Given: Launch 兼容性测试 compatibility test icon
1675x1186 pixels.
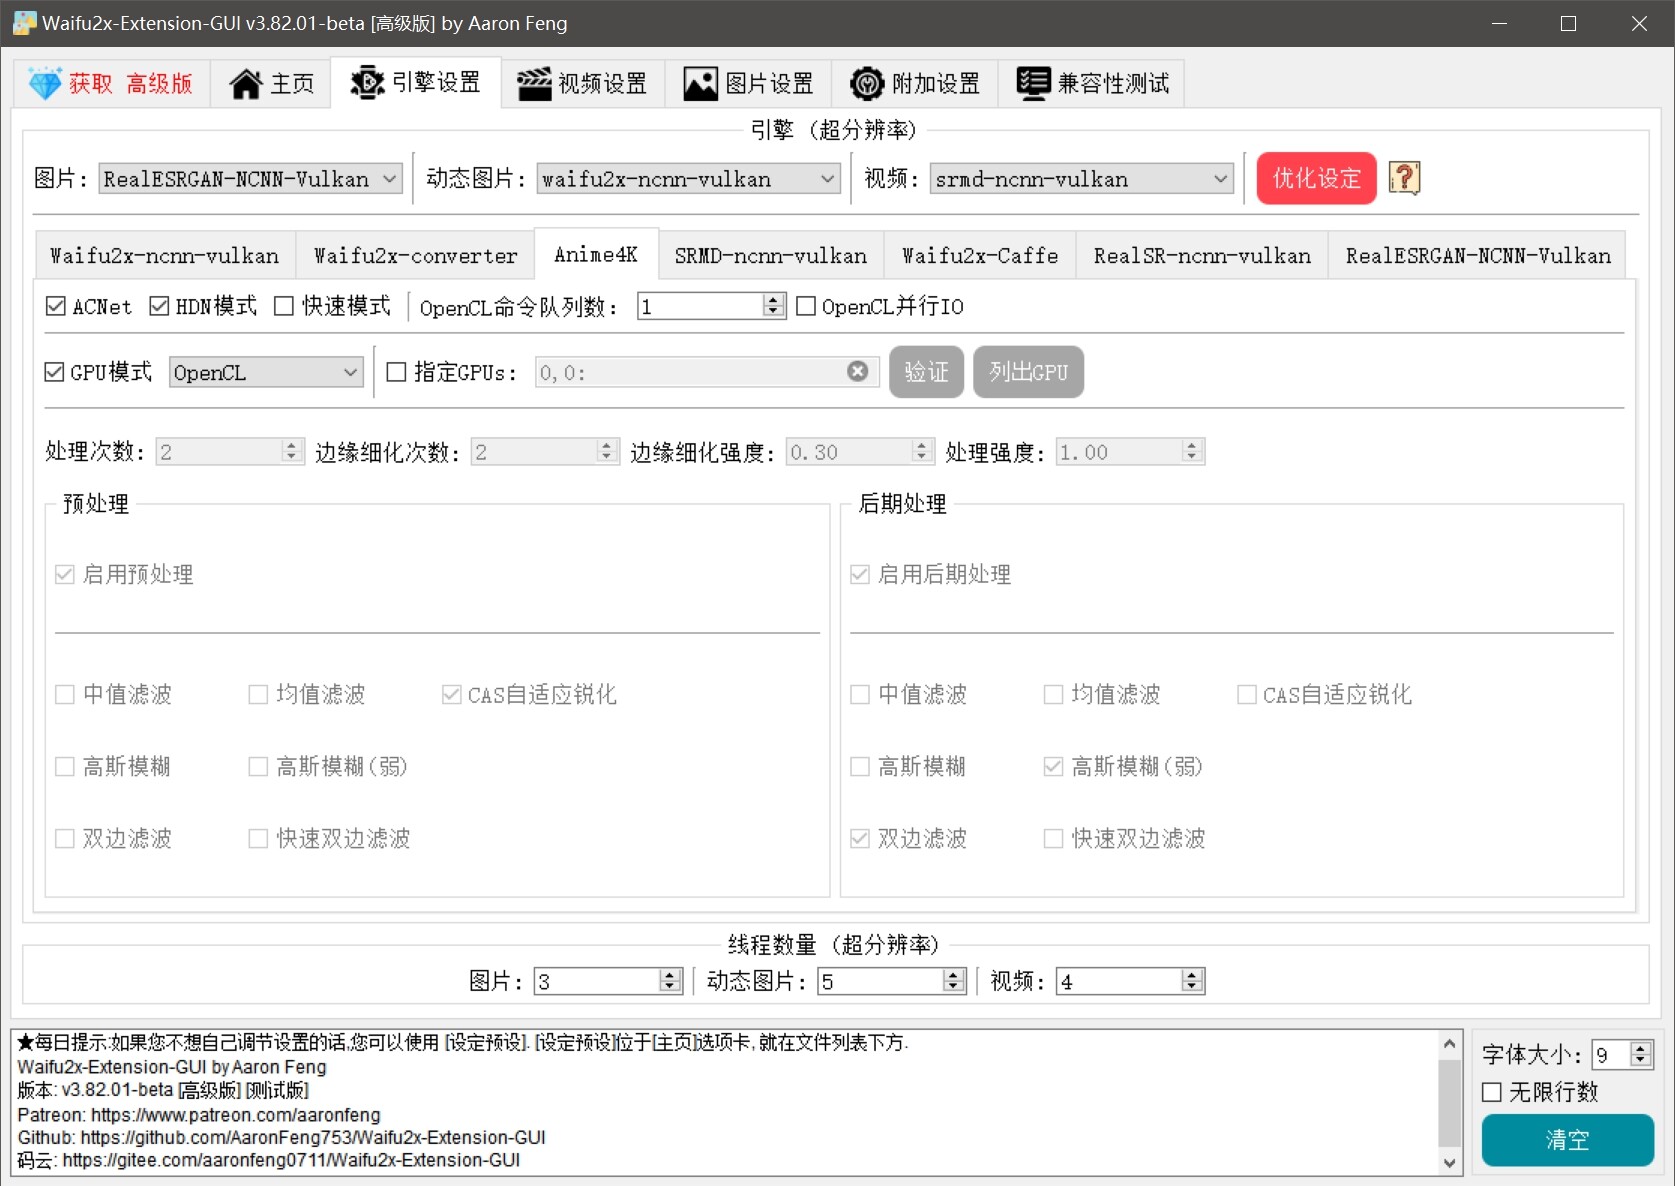Looking at the screenshot, I should point(1033,83).
